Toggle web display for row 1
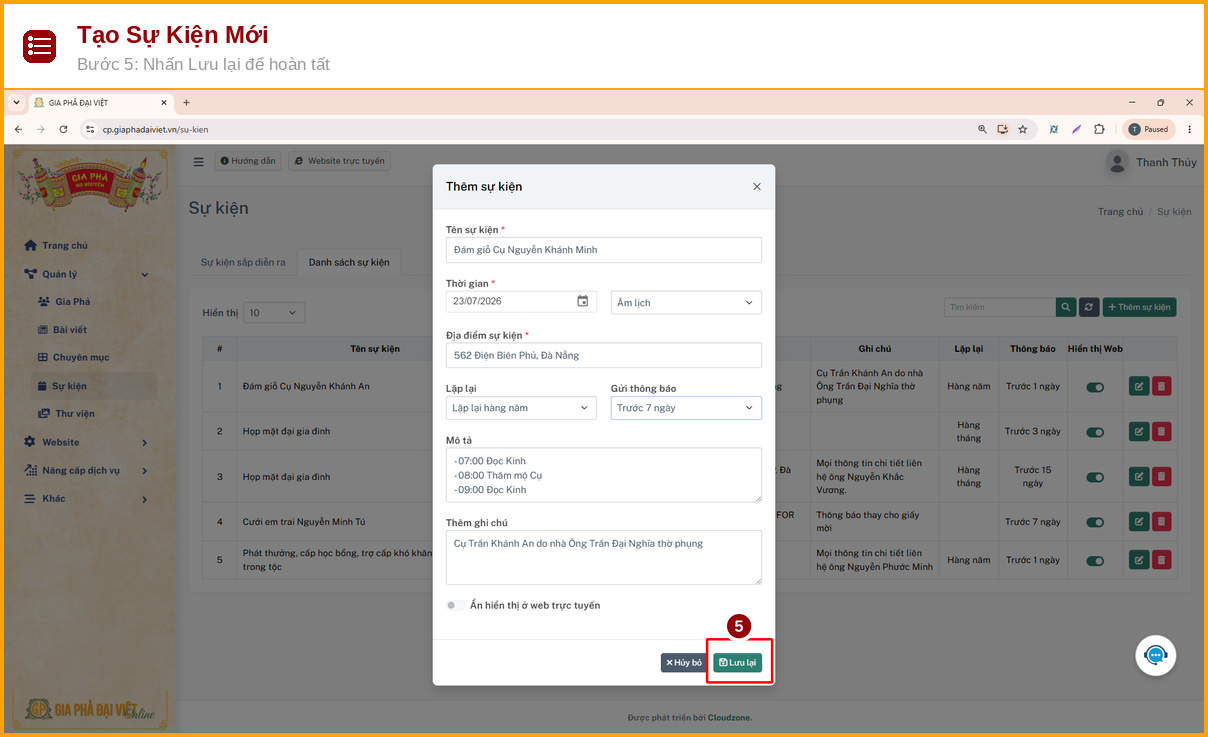The image size is (1208, 737). [1095, 386]
